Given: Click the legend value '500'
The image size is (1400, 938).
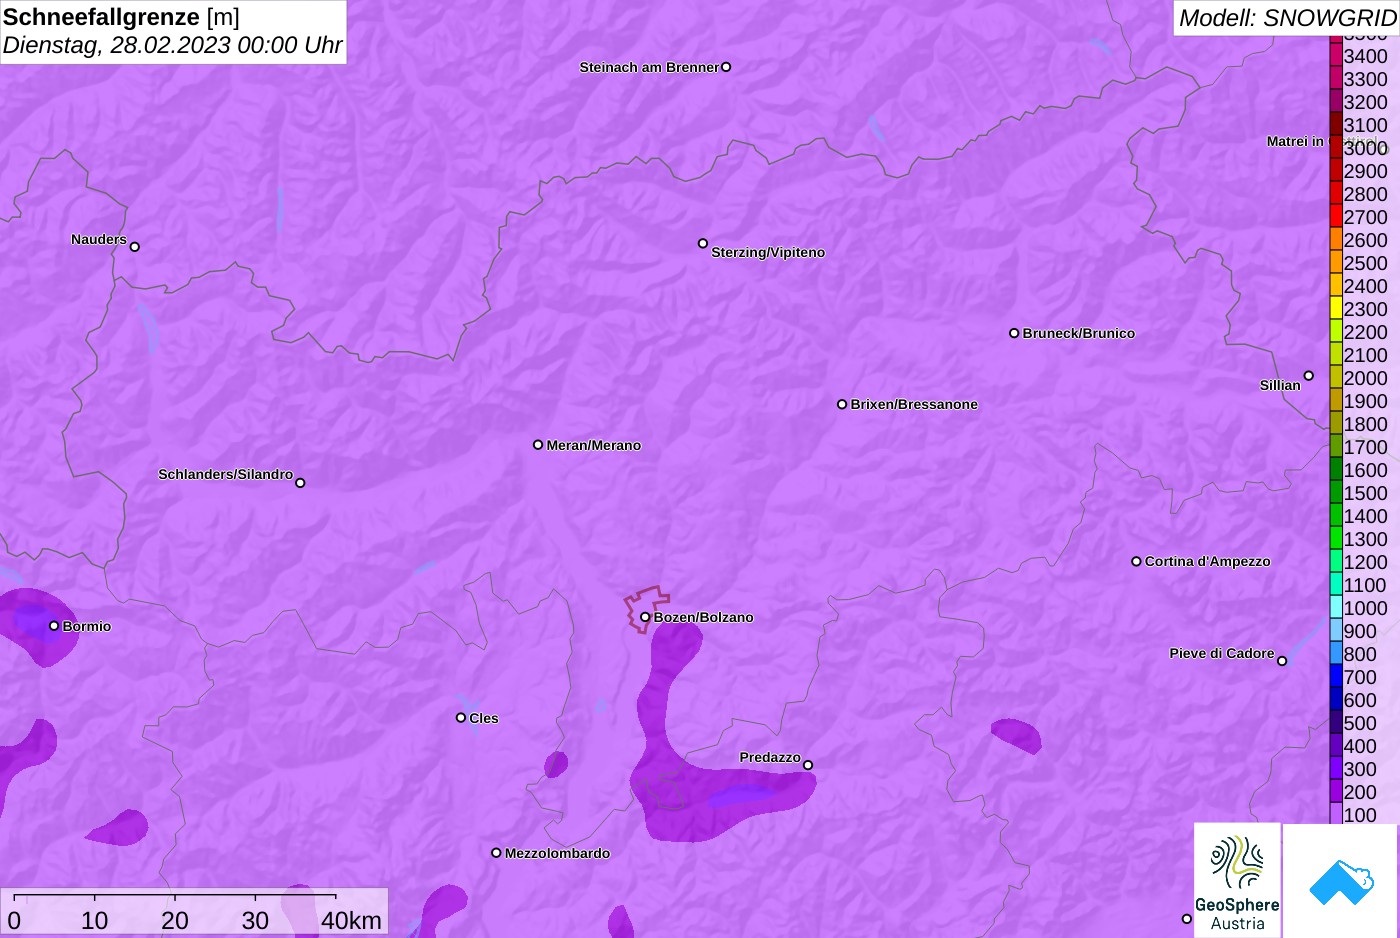Looking at the screenshot, I should pyautogui.click(x=1360, y=723).
